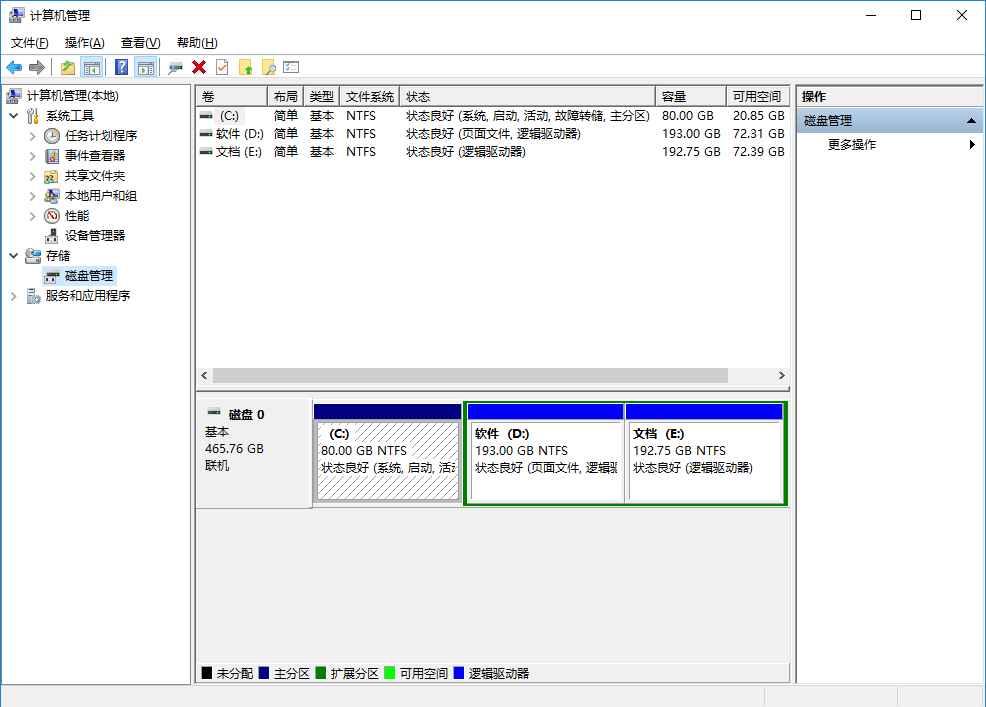Click the connect drive icon in toolbar

tap(175, 67)
